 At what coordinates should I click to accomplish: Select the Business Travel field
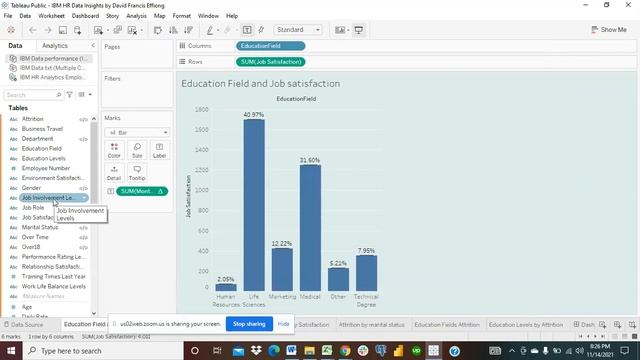[42, 129]
